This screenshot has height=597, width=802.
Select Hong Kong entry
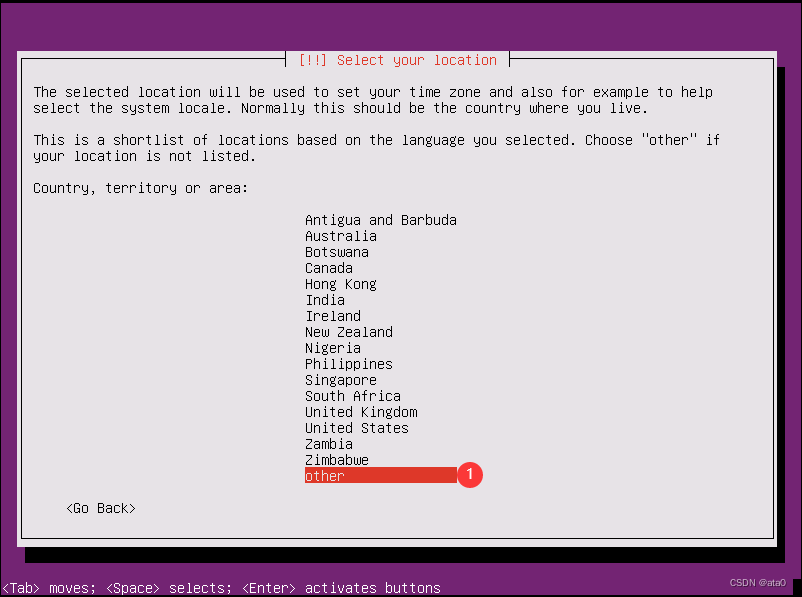coord(341,284)
